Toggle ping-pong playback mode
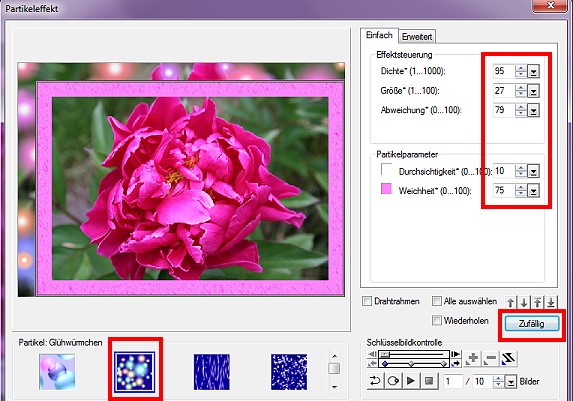573x401 pixels. pos(375,381)
